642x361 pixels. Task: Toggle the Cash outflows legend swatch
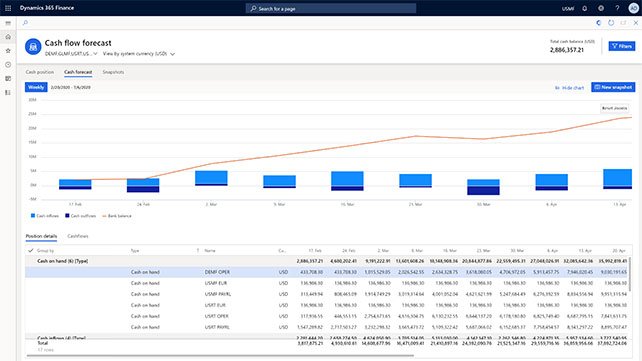click(67, 216)
